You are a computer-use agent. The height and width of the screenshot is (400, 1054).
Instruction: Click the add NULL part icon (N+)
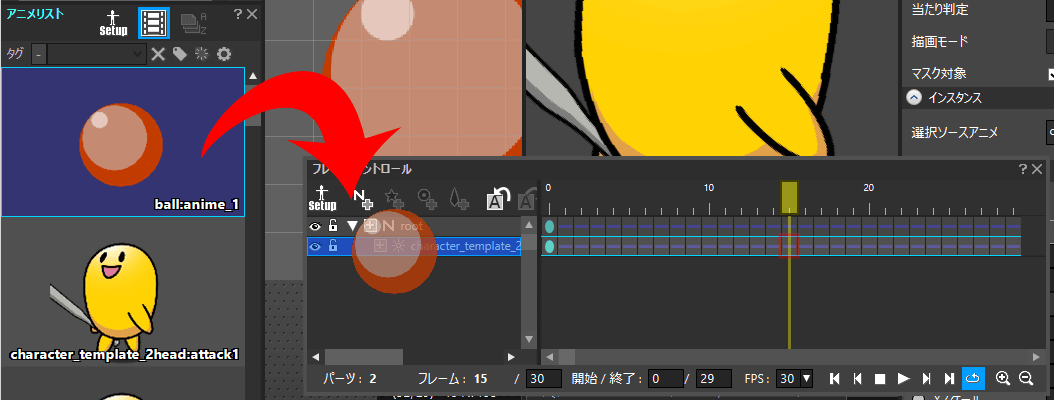[x=363, y=198]
